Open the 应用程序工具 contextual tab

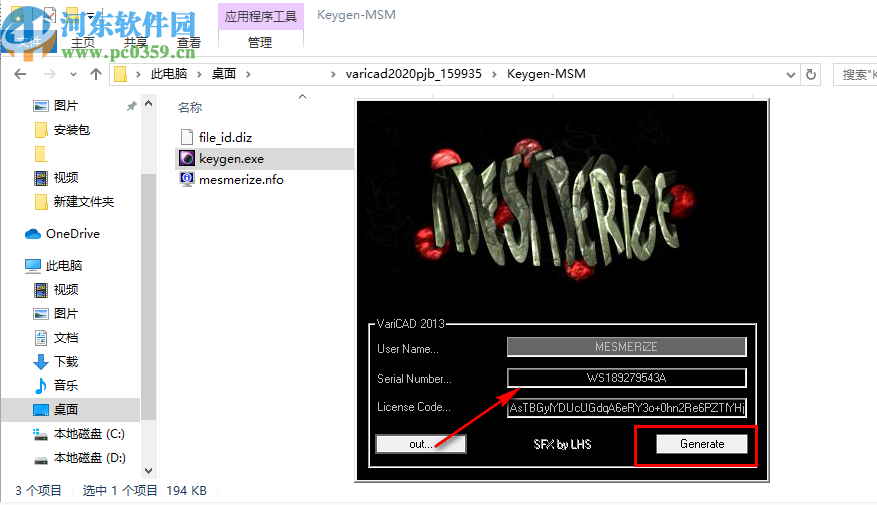(261, 16)
